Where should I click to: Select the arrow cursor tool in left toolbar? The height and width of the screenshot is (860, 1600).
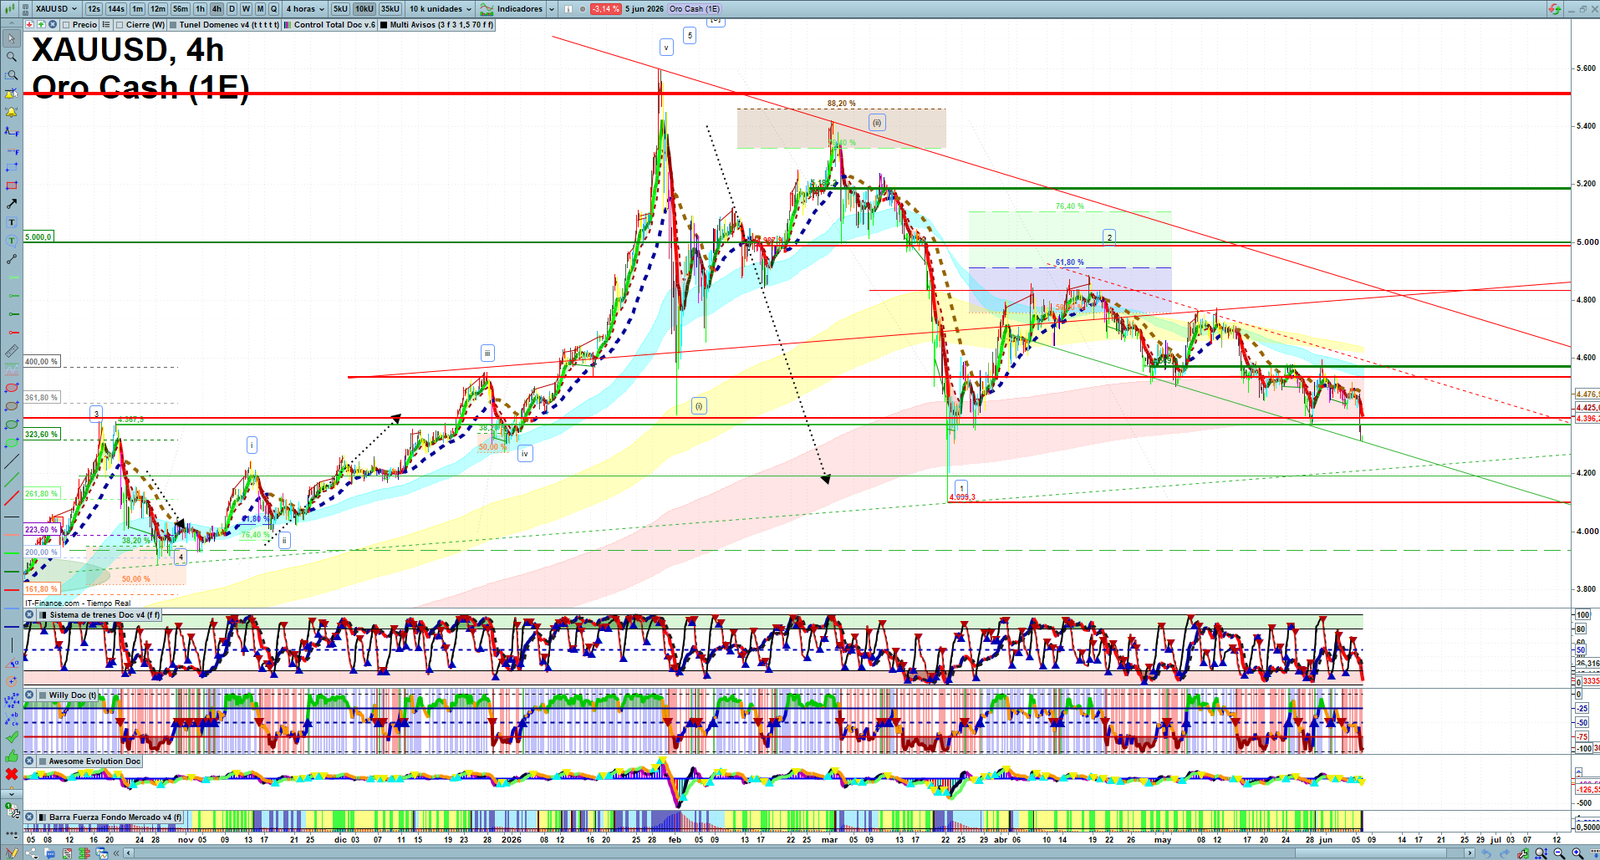coord(12,38)
